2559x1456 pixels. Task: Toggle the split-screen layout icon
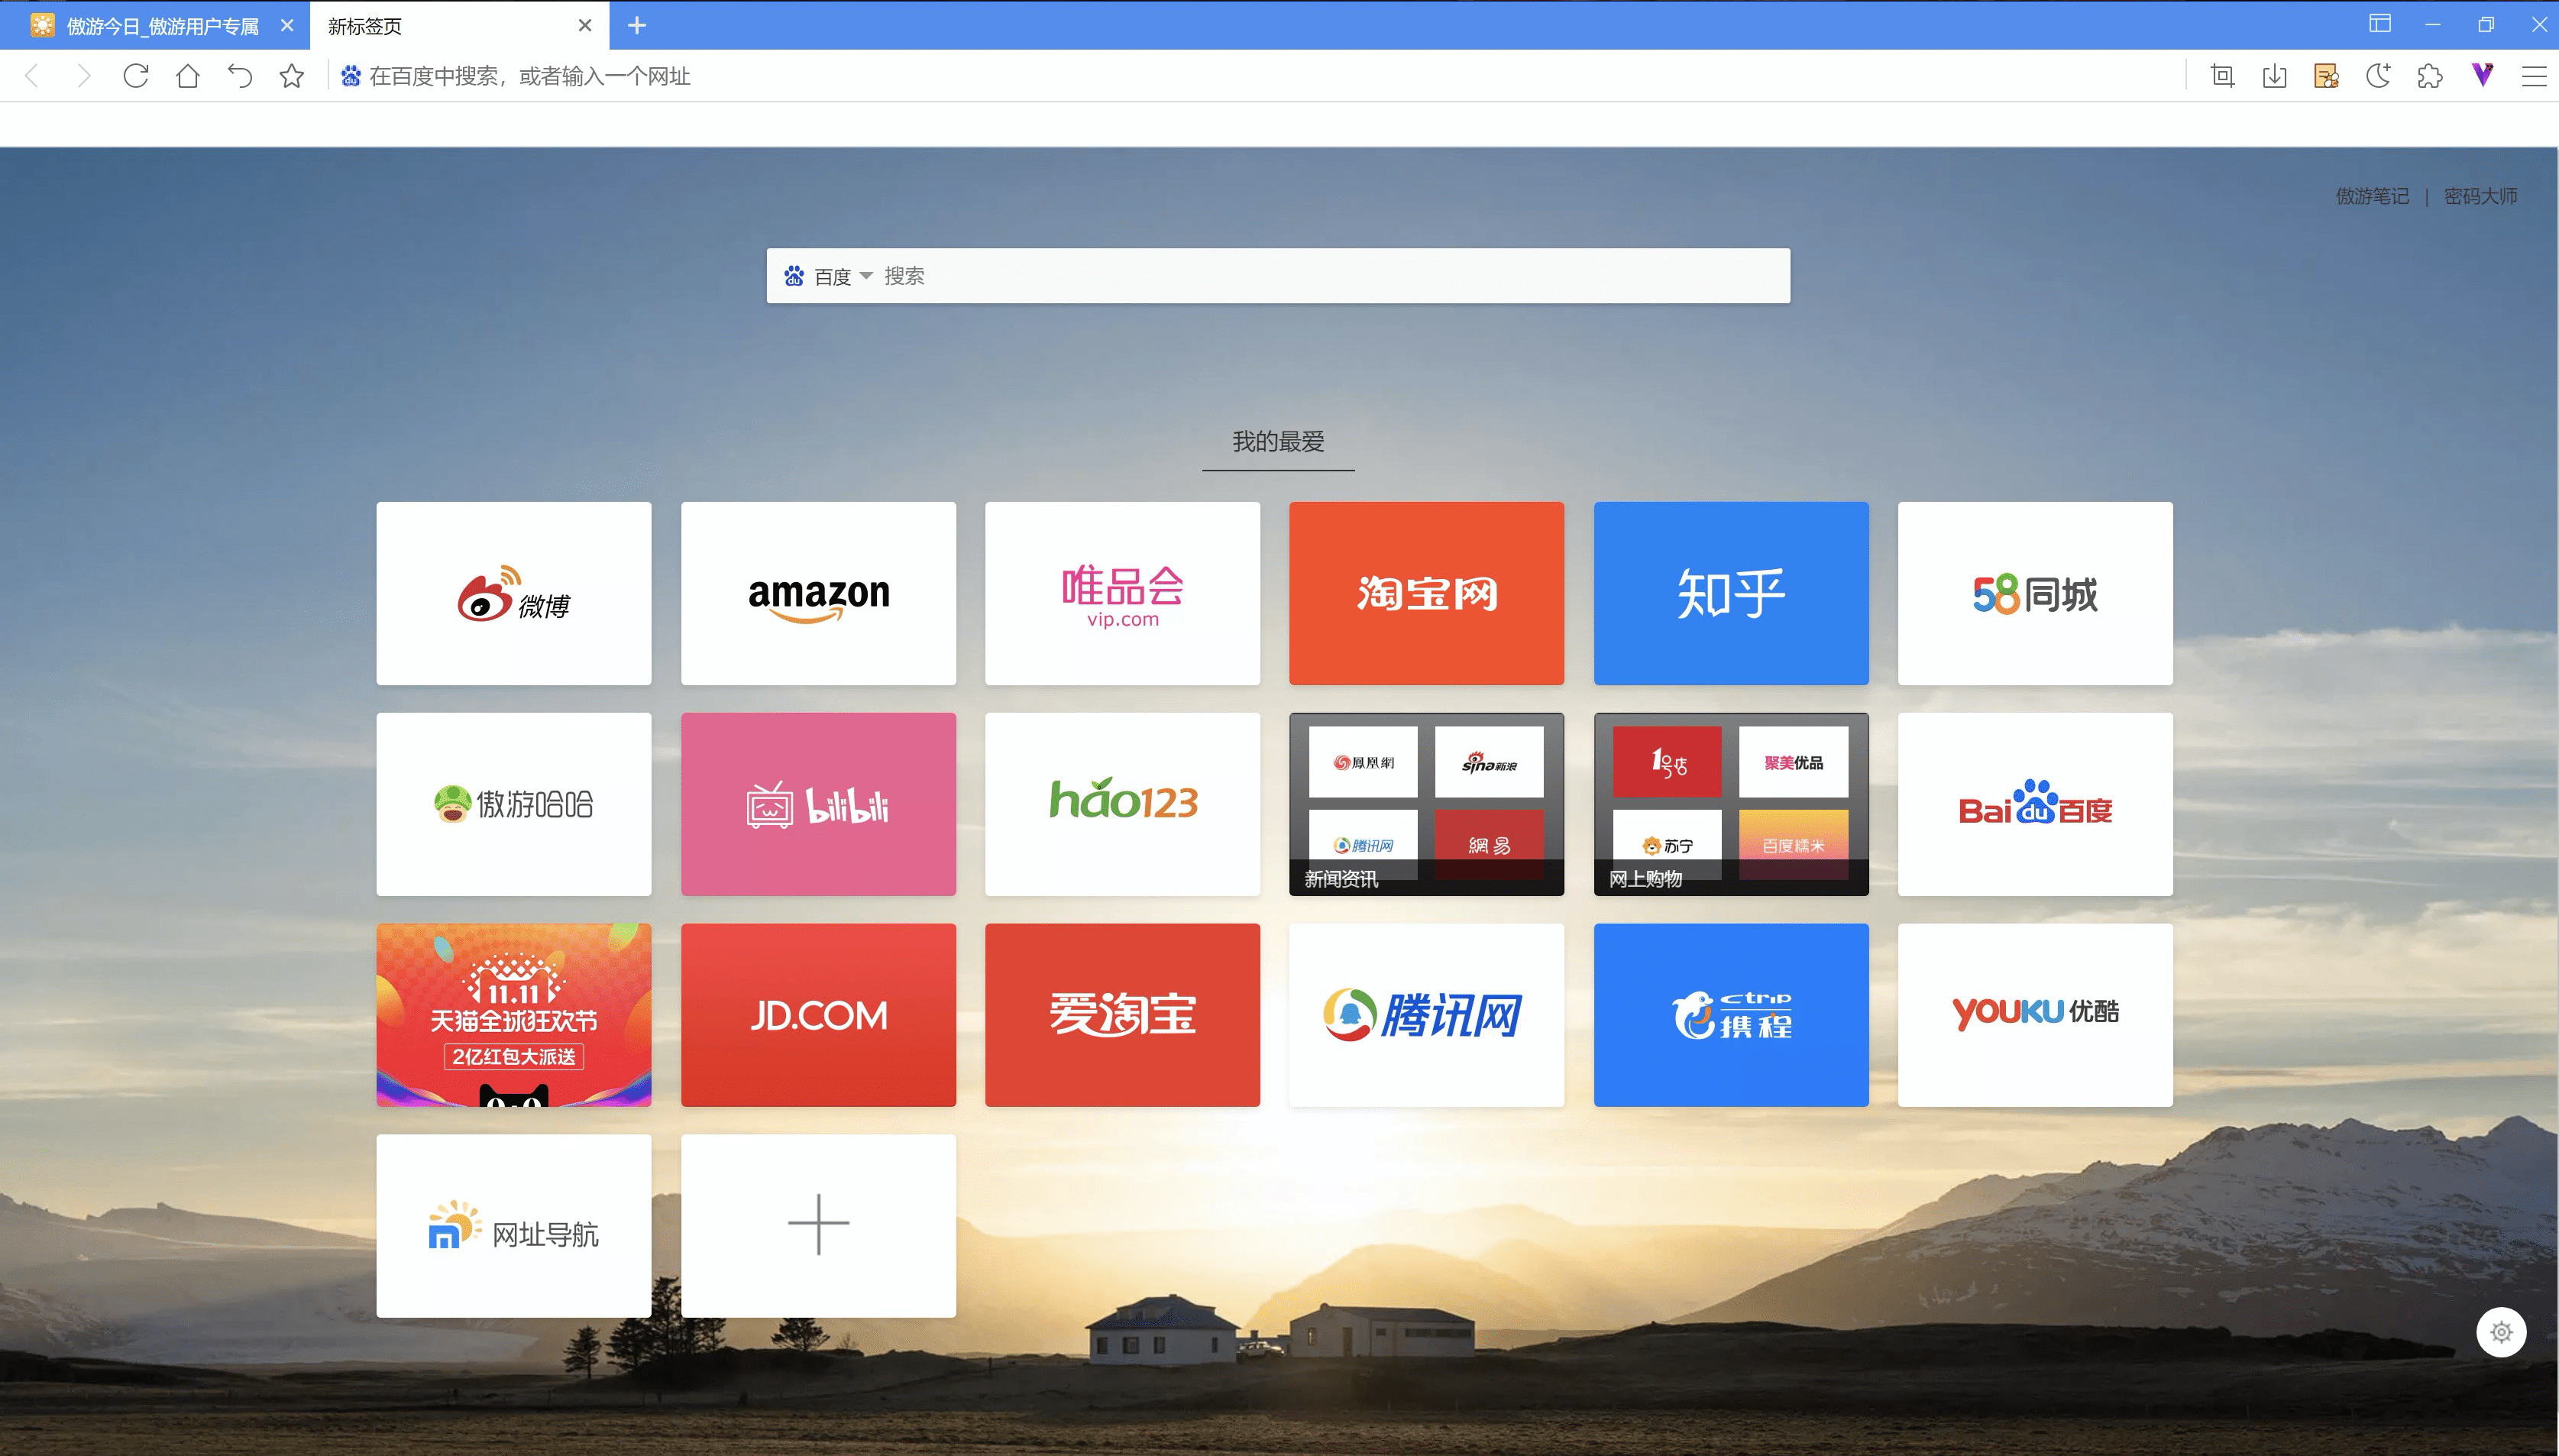[x=2380, y=24]
